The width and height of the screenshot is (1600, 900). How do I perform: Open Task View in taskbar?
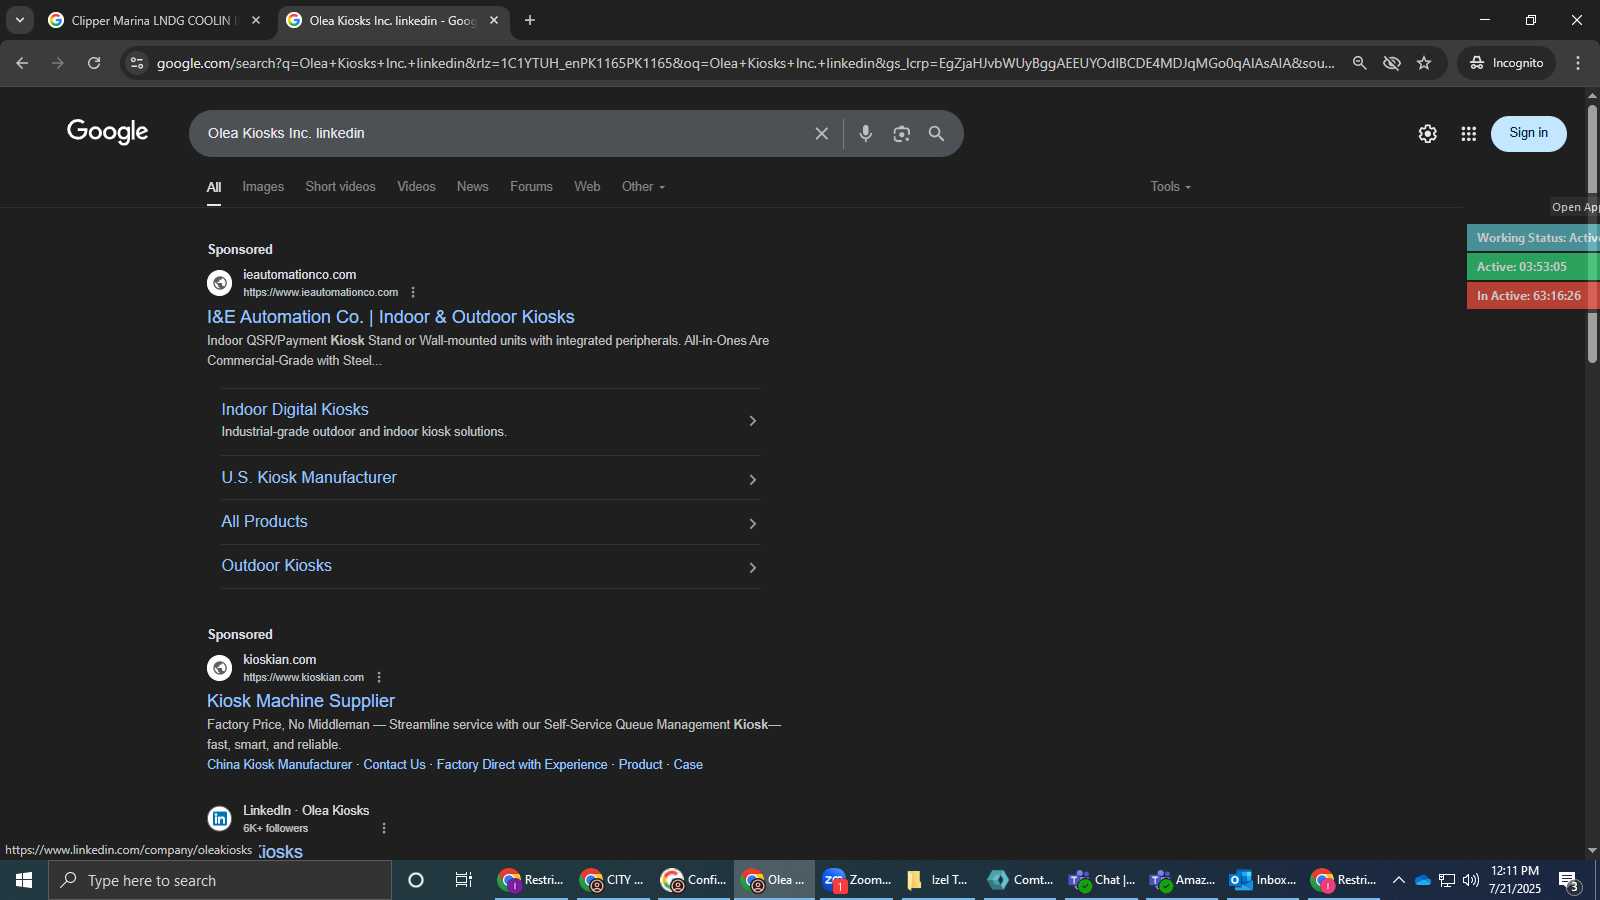tap(464, 880)
